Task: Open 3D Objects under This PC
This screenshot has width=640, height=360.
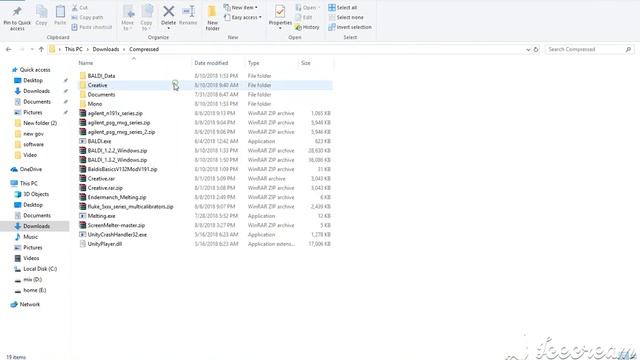Action: [x=36, y=194]
